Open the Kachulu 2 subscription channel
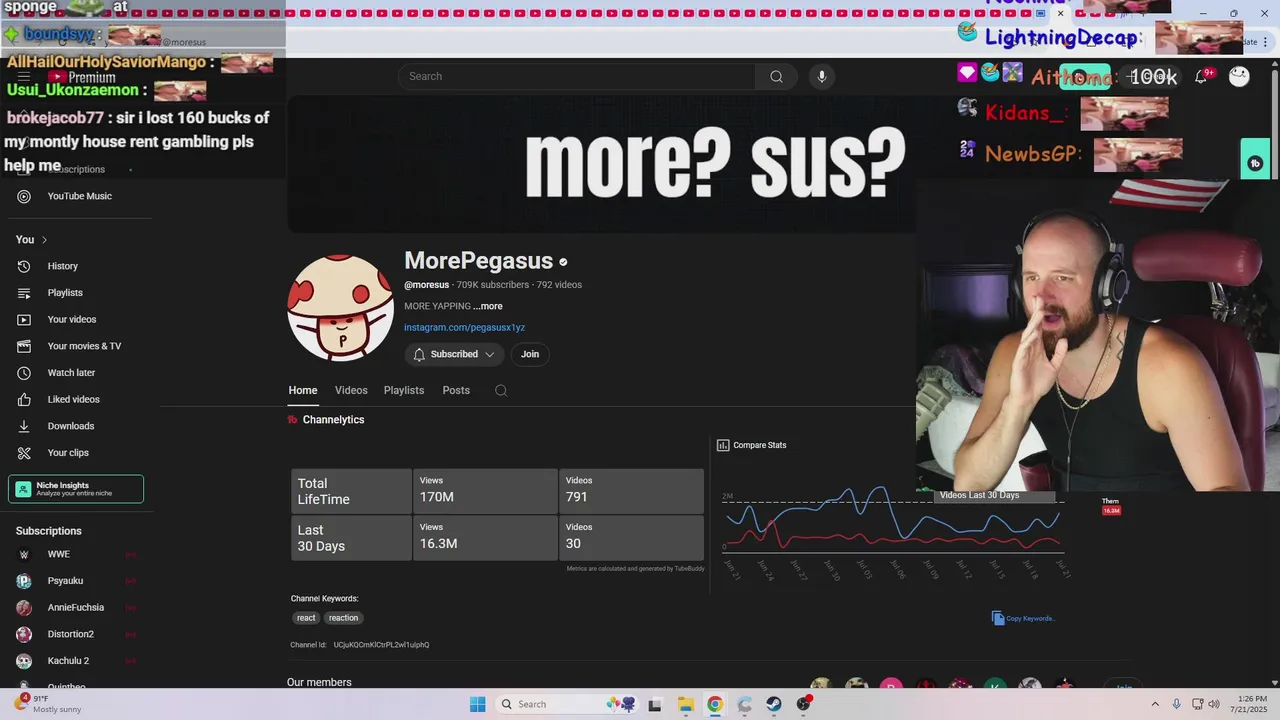Image resolution: width=1280 pixels, height=720 pixels. point(68,661)
